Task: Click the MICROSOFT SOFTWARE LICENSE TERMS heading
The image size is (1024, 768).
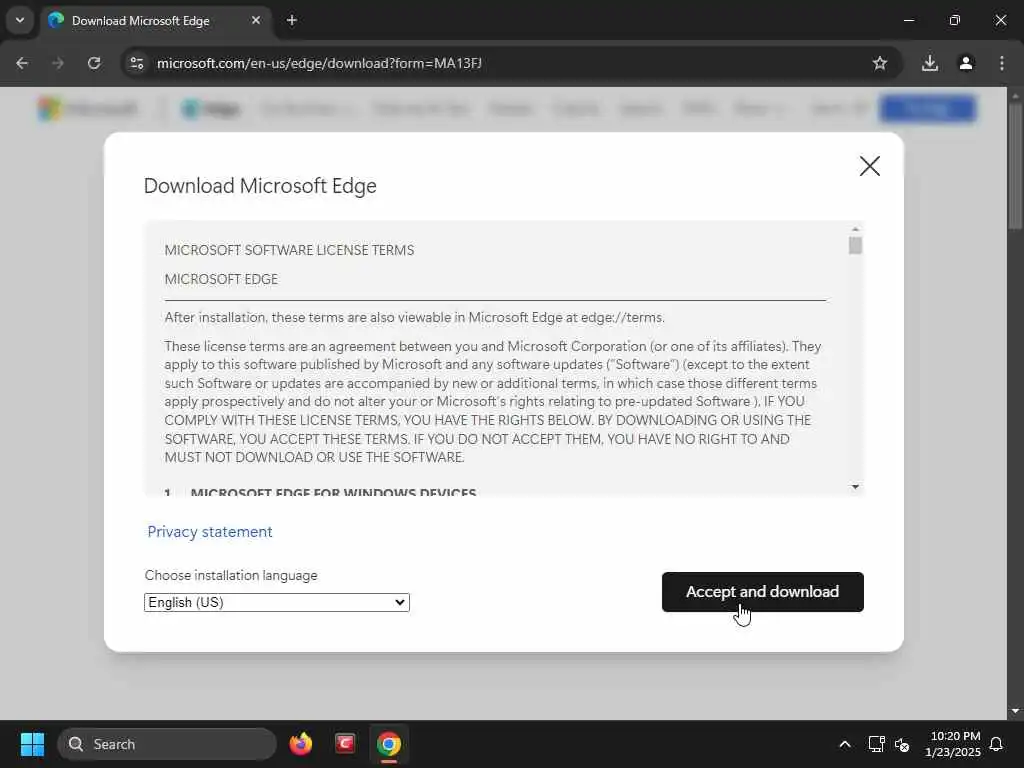Action: (x=289, y=250)
